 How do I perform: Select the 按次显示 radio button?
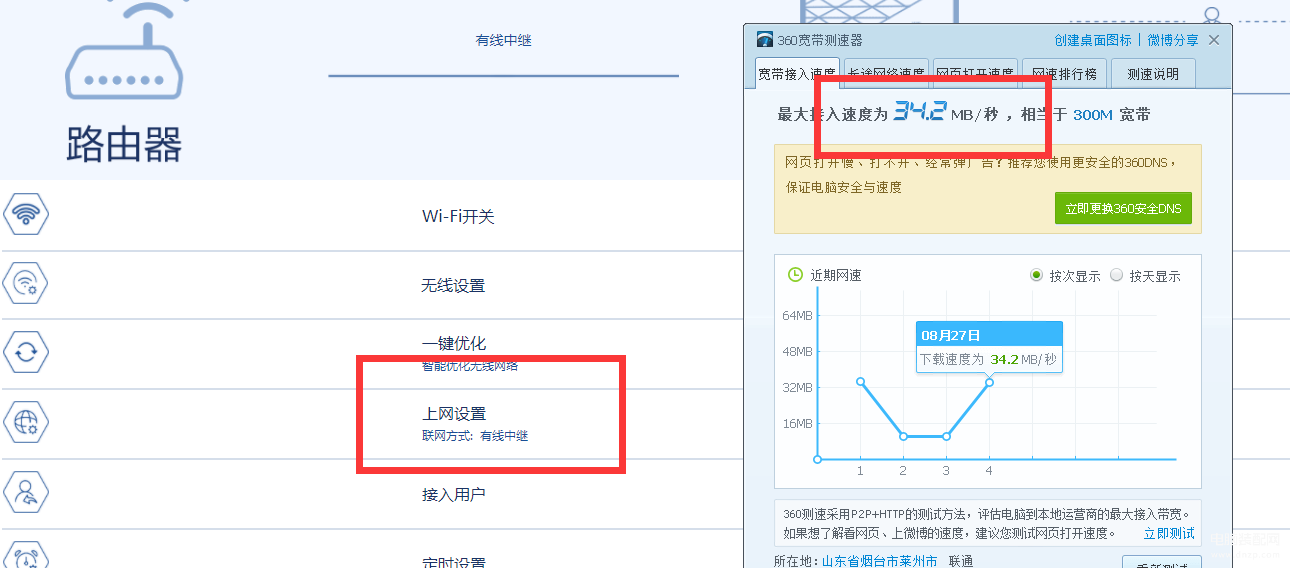tap(1036, 275)
